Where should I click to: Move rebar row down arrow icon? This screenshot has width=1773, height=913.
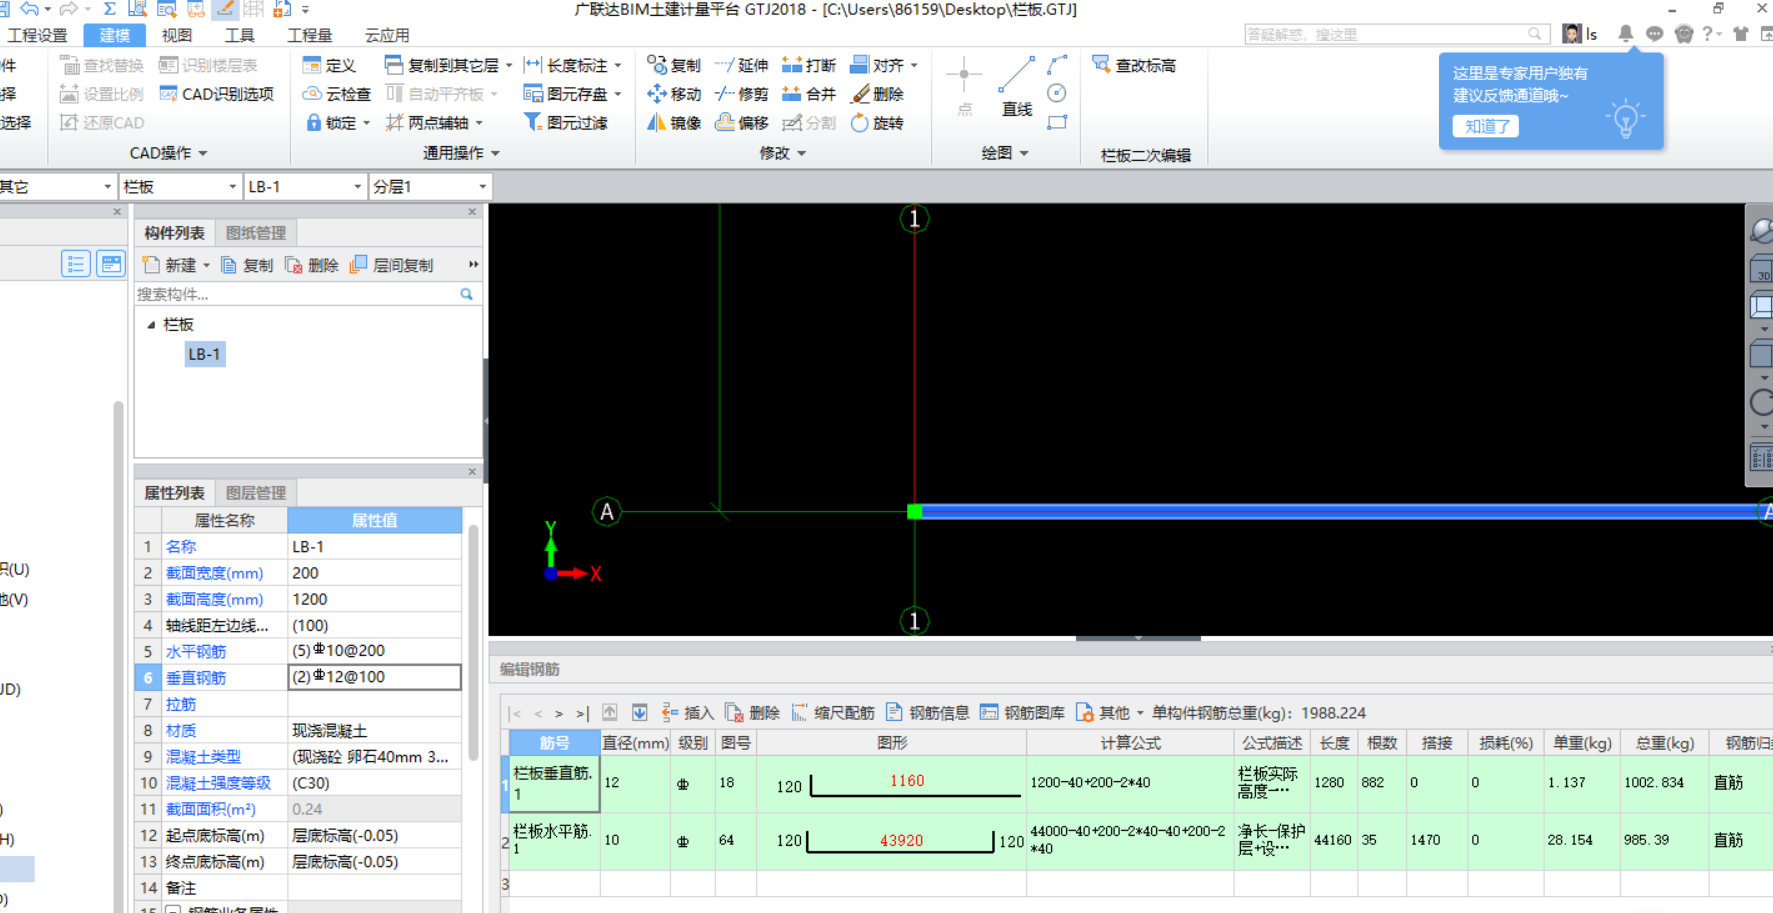[639, 713]
